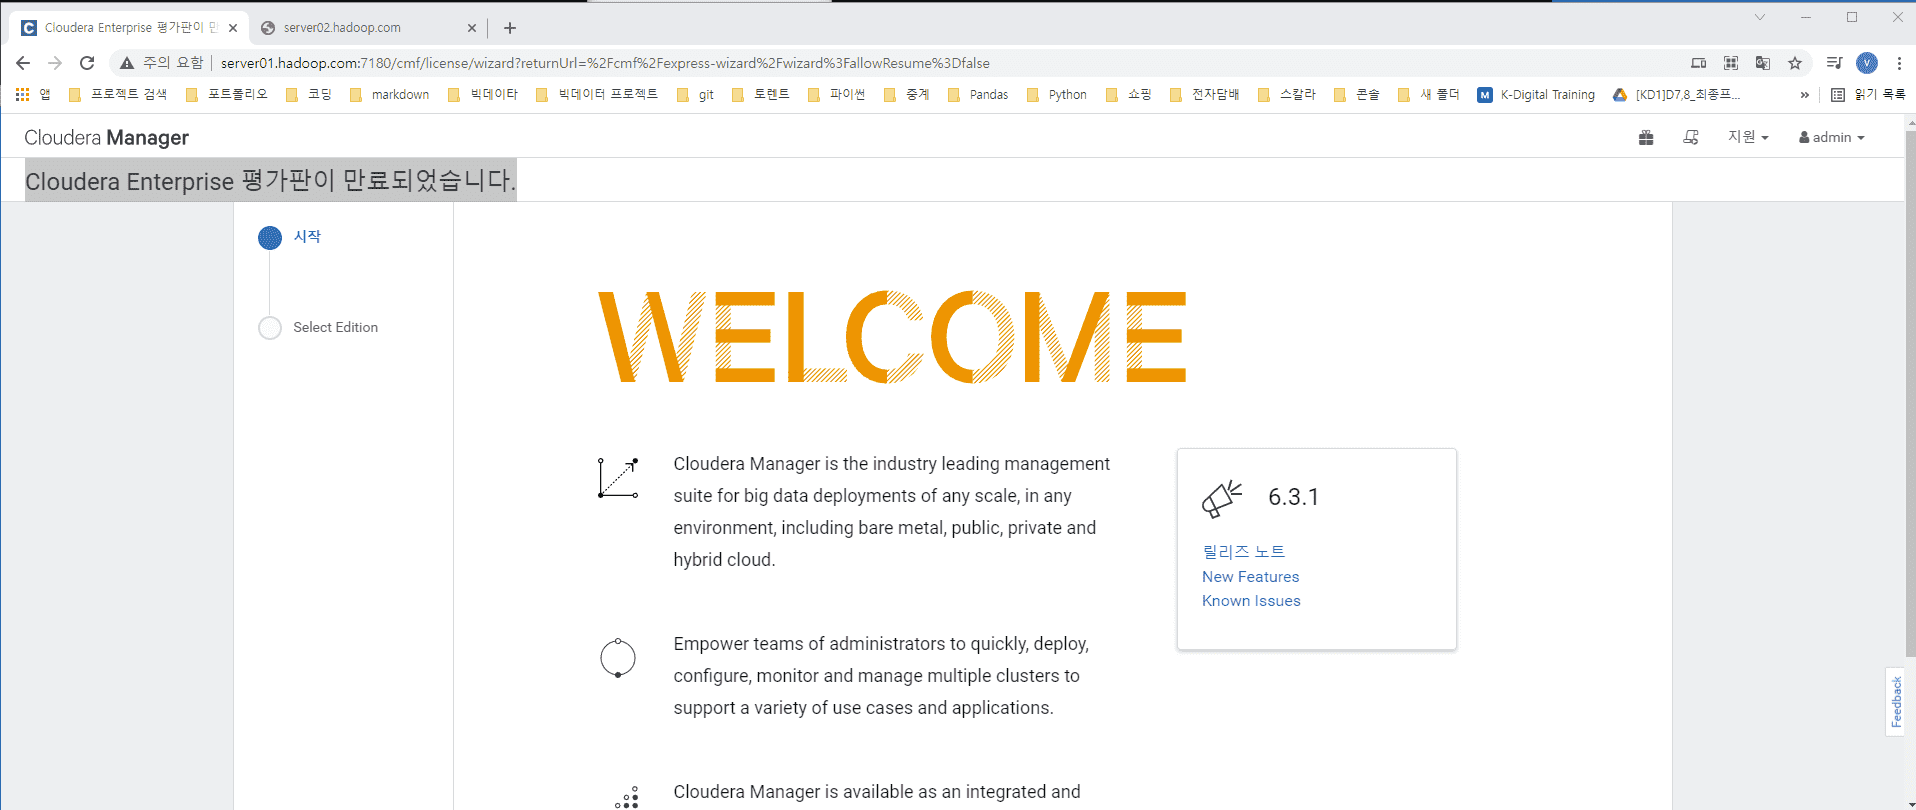Open the 포트폴리오 bookmark folder
The width and height of the screenshot is (1916, 810).
coord(227,95)
